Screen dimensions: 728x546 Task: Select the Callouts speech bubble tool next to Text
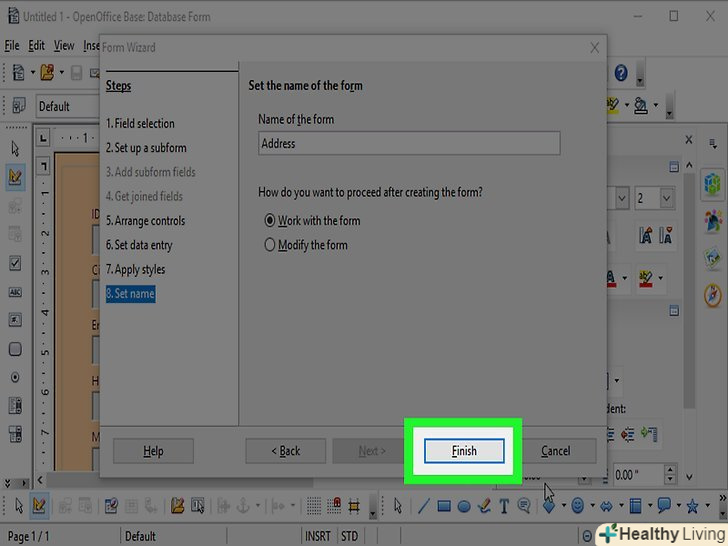(x=524, y=505)
